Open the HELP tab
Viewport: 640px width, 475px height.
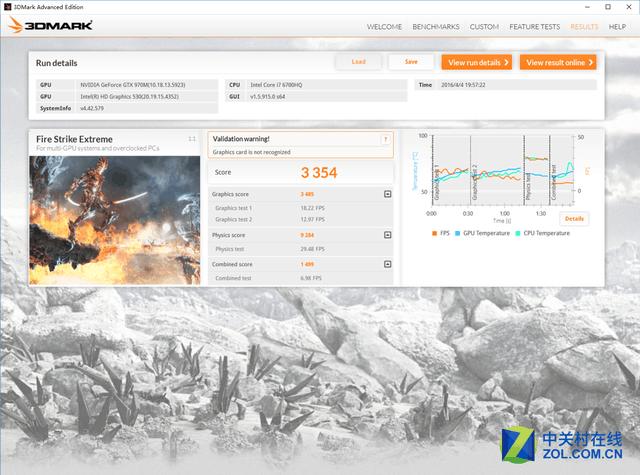617,27
